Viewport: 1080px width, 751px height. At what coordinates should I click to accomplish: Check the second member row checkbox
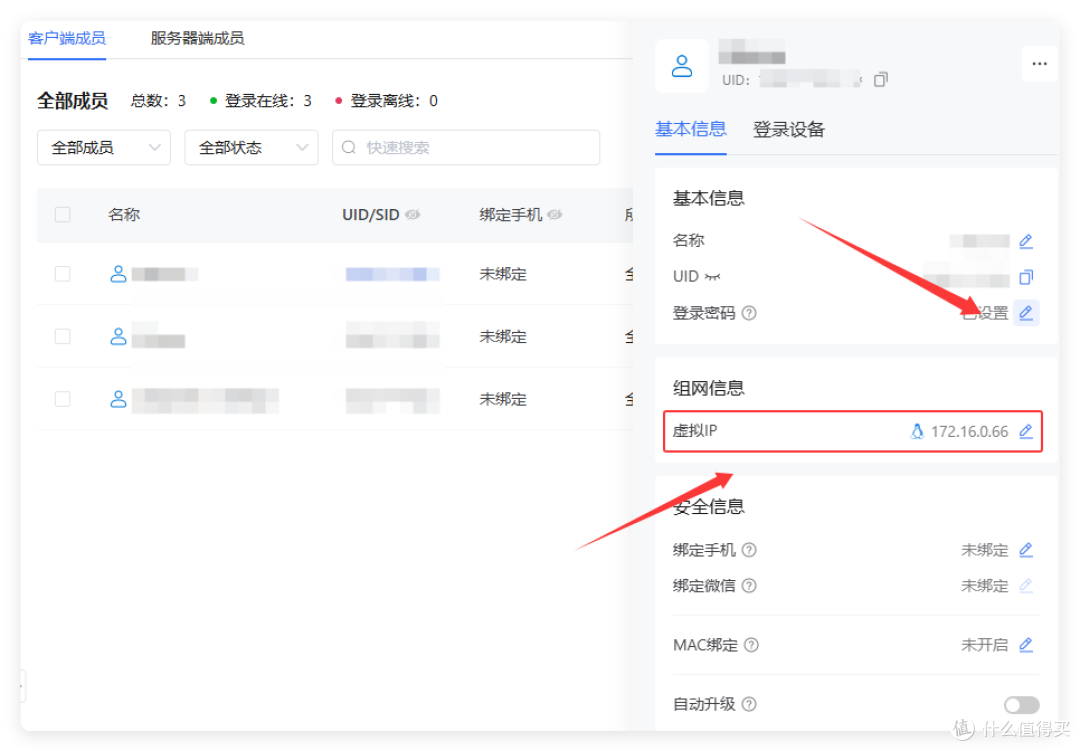(x=63, y=336)
